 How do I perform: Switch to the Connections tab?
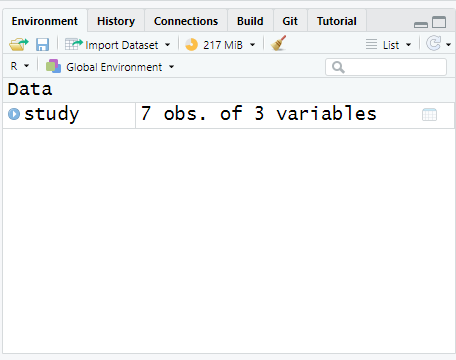click(x=186, y=21)
